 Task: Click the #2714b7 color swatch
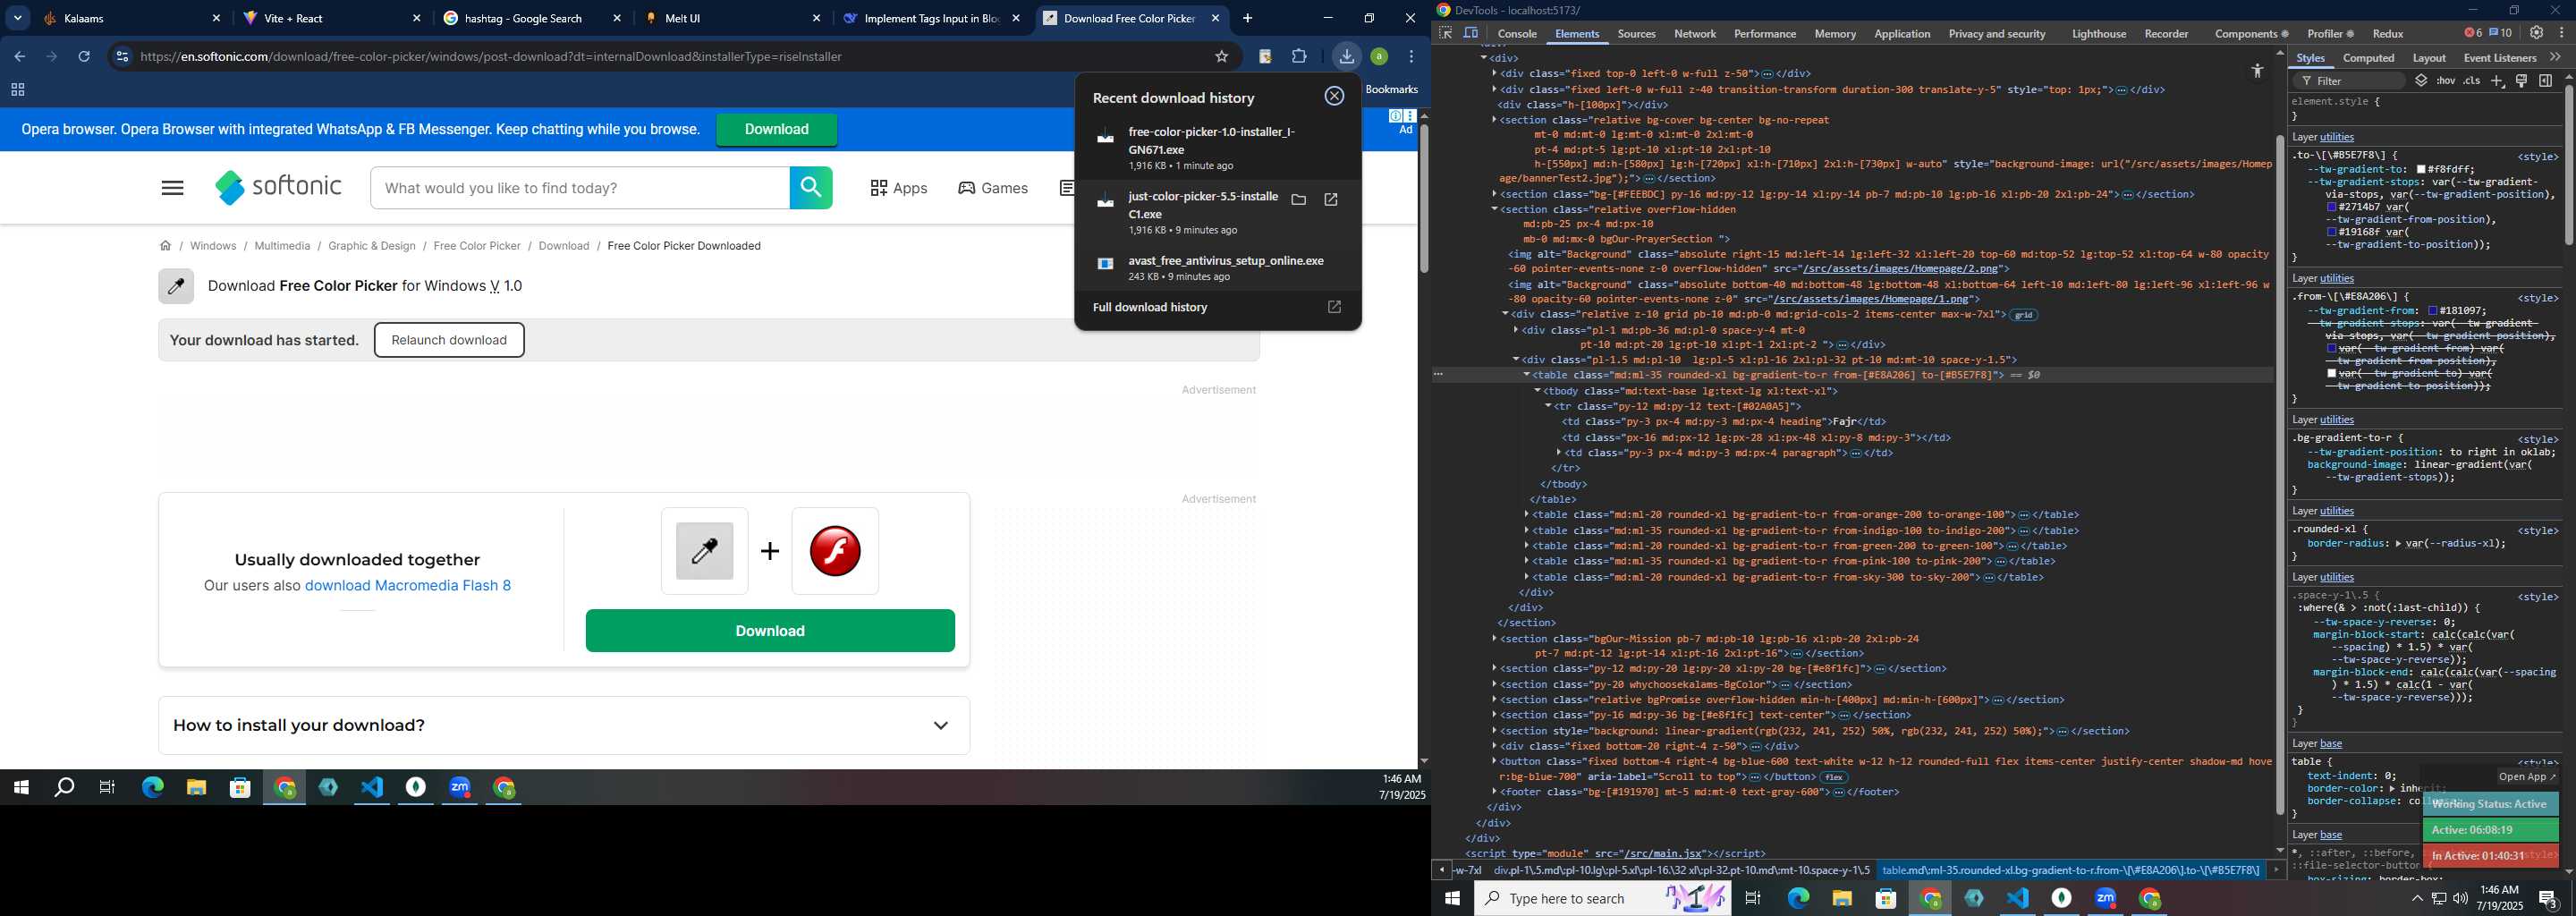pyautogui.click(x=2332, y=207)
